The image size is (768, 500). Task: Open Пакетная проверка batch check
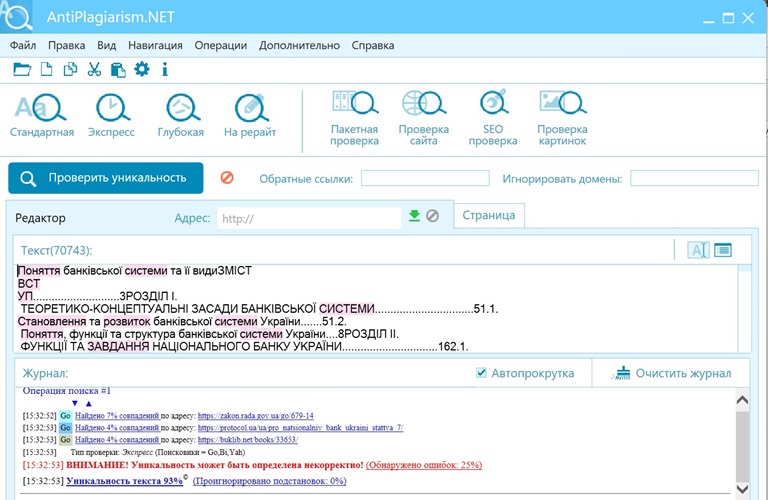(x=354, y=118)
